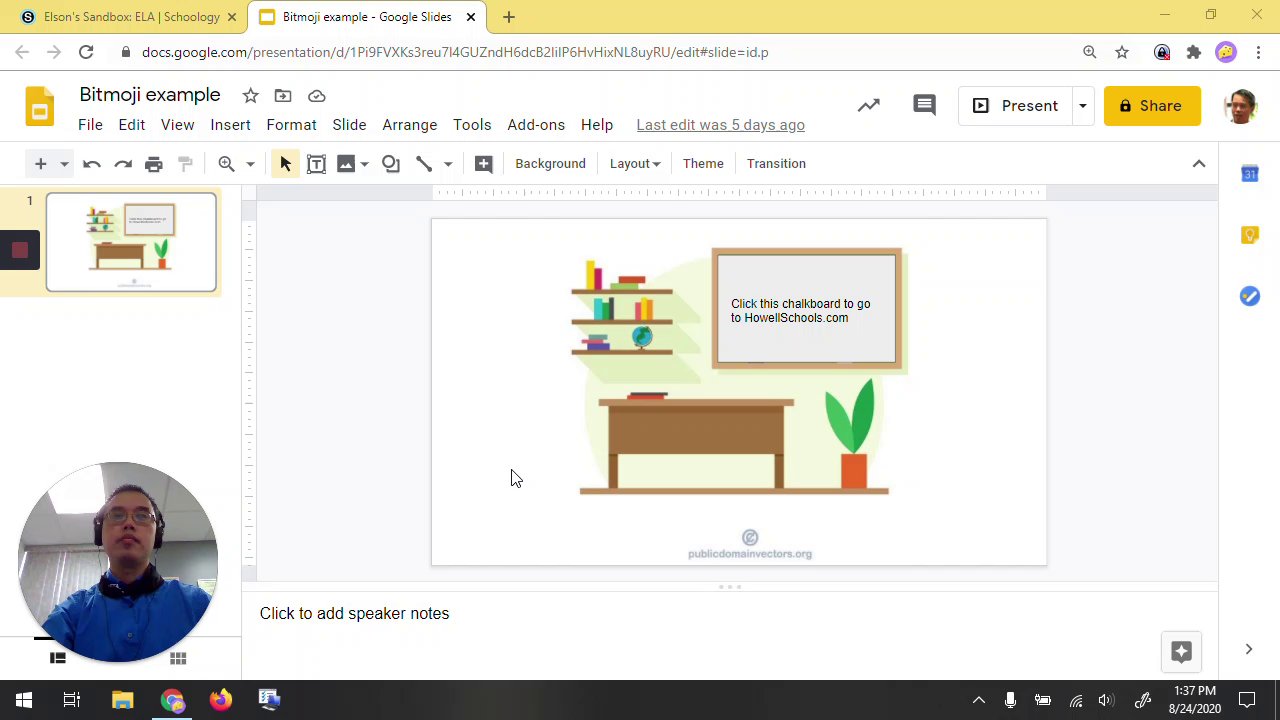Open the File menu
The width and height of the screenshot is (1280, 720).
(90, 125)
